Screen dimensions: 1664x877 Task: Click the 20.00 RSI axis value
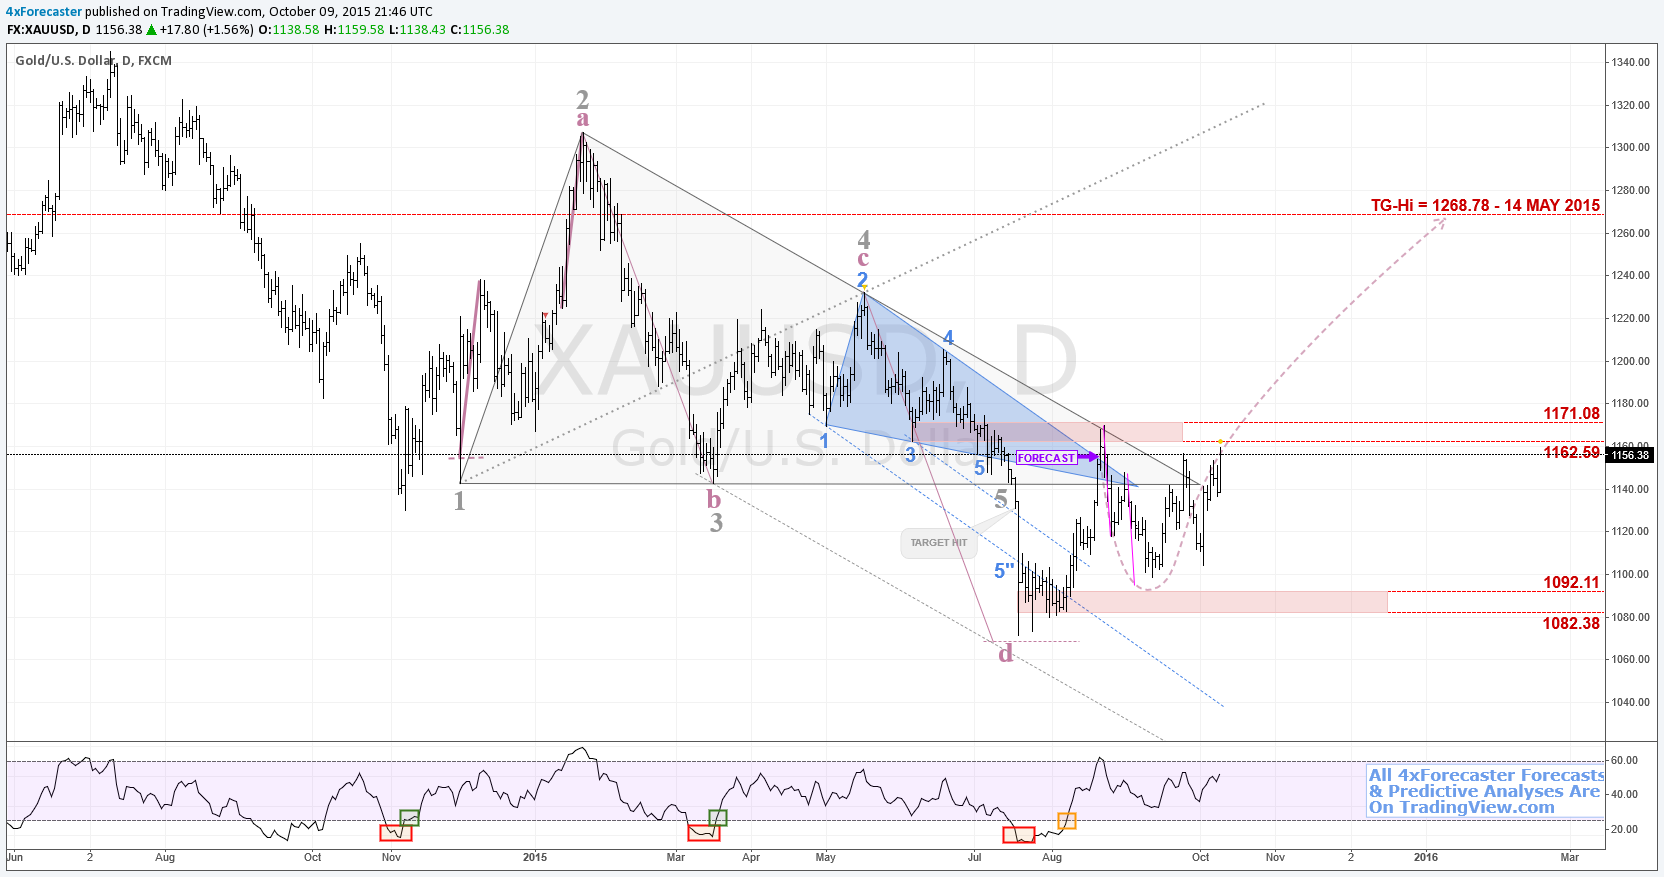click(1625, 829)
